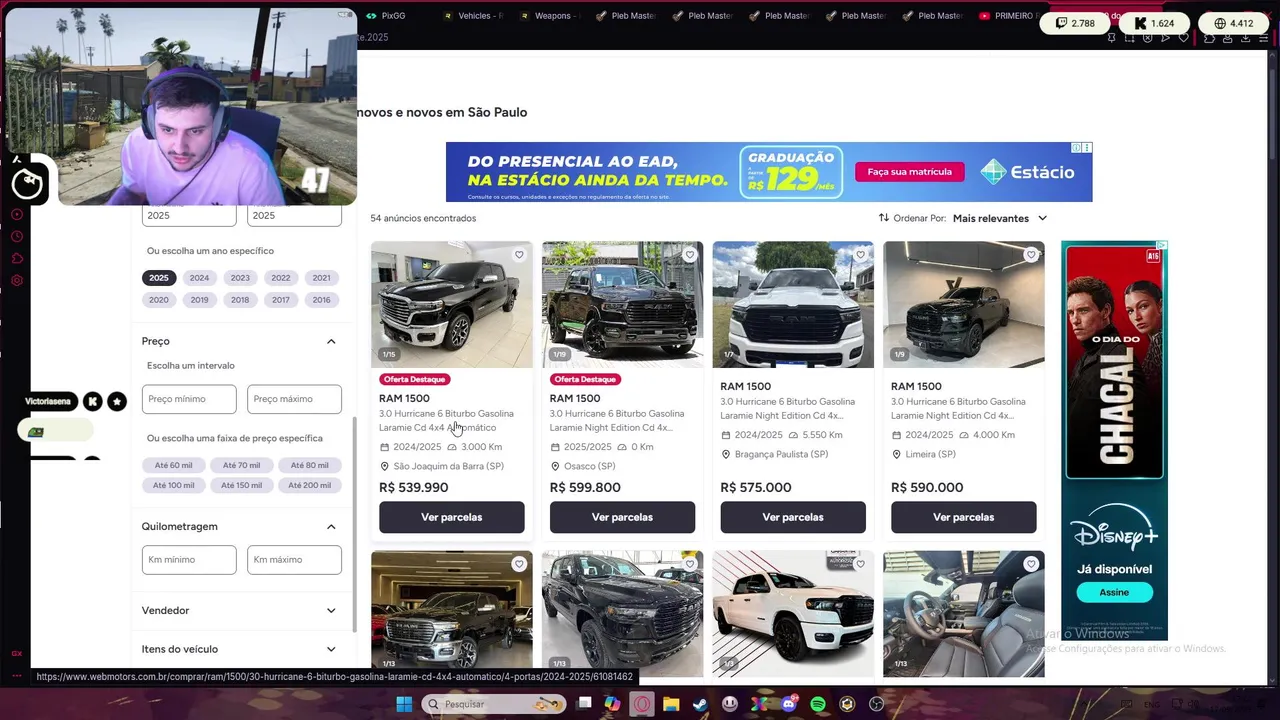Image resolution: width=1280 pixels, height=720 pixels.
Task: Click the Kick viewer count badge 1.624
Action: pyautogui.click(x=1154, y=23)
